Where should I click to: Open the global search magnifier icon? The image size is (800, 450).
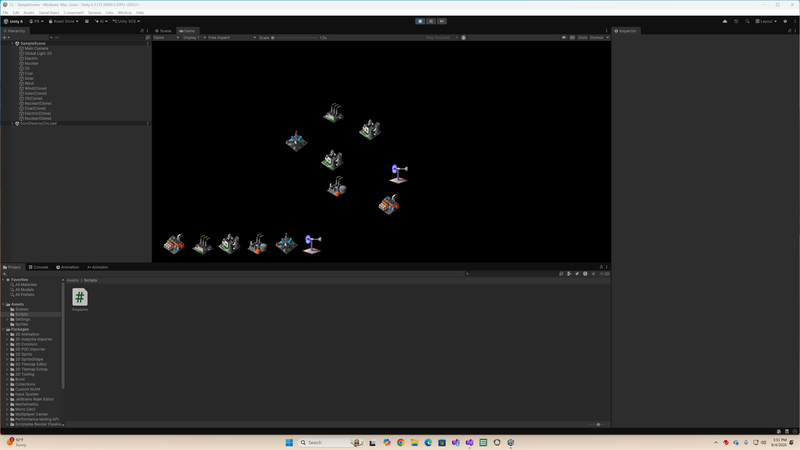[x=747, y=21]
